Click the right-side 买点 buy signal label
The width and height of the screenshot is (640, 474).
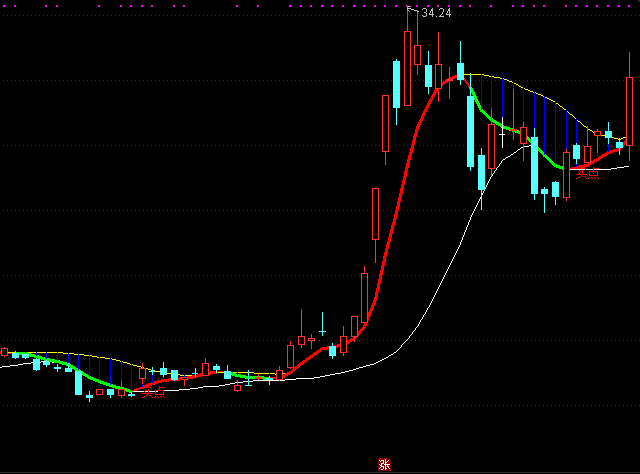pos(587,174)
